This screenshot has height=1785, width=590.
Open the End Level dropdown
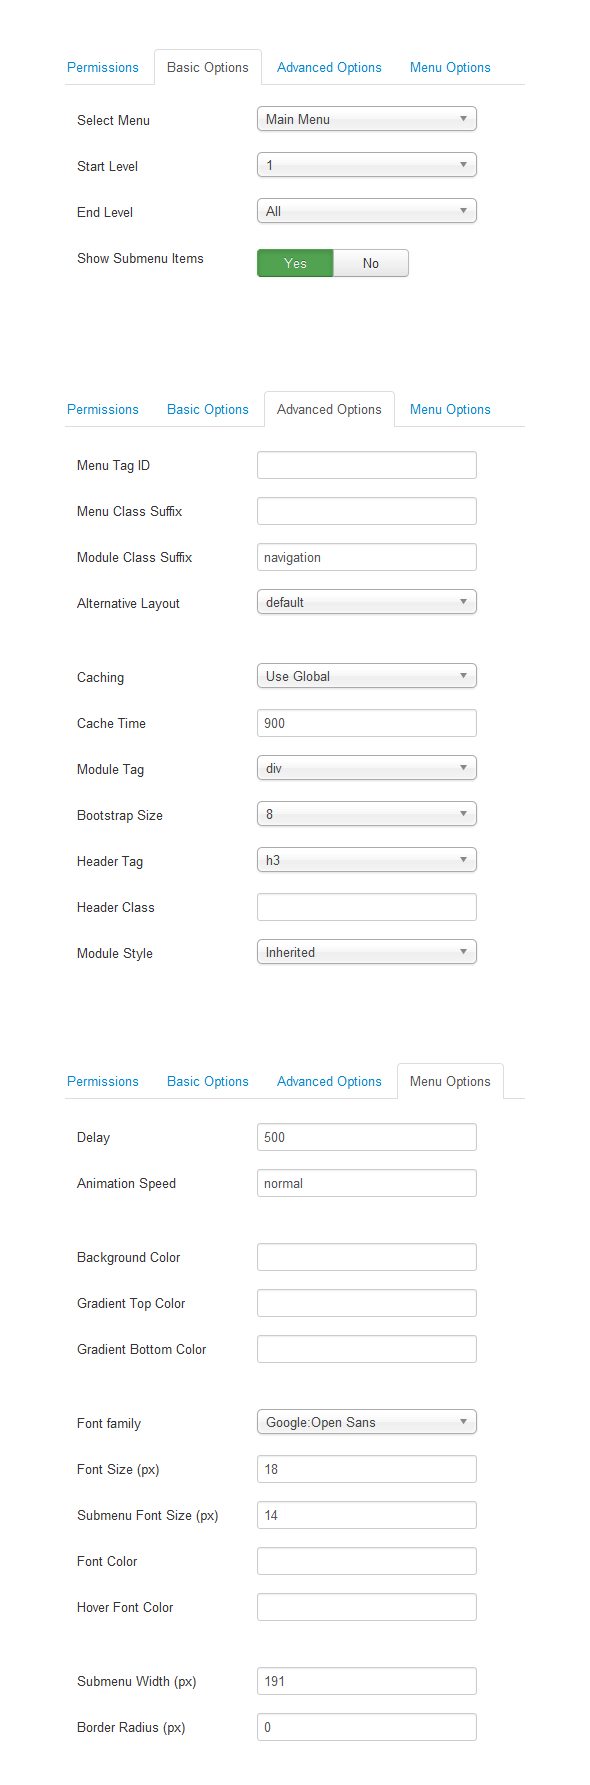pos(367,211)
